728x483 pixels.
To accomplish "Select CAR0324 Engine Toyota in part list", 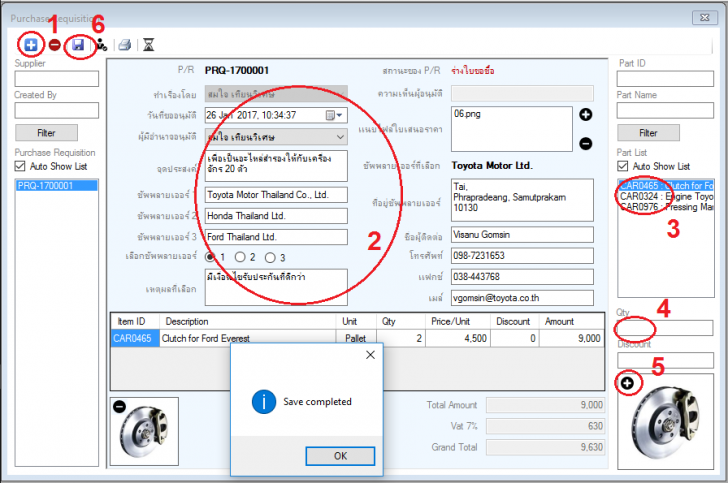I will (666, 196).
